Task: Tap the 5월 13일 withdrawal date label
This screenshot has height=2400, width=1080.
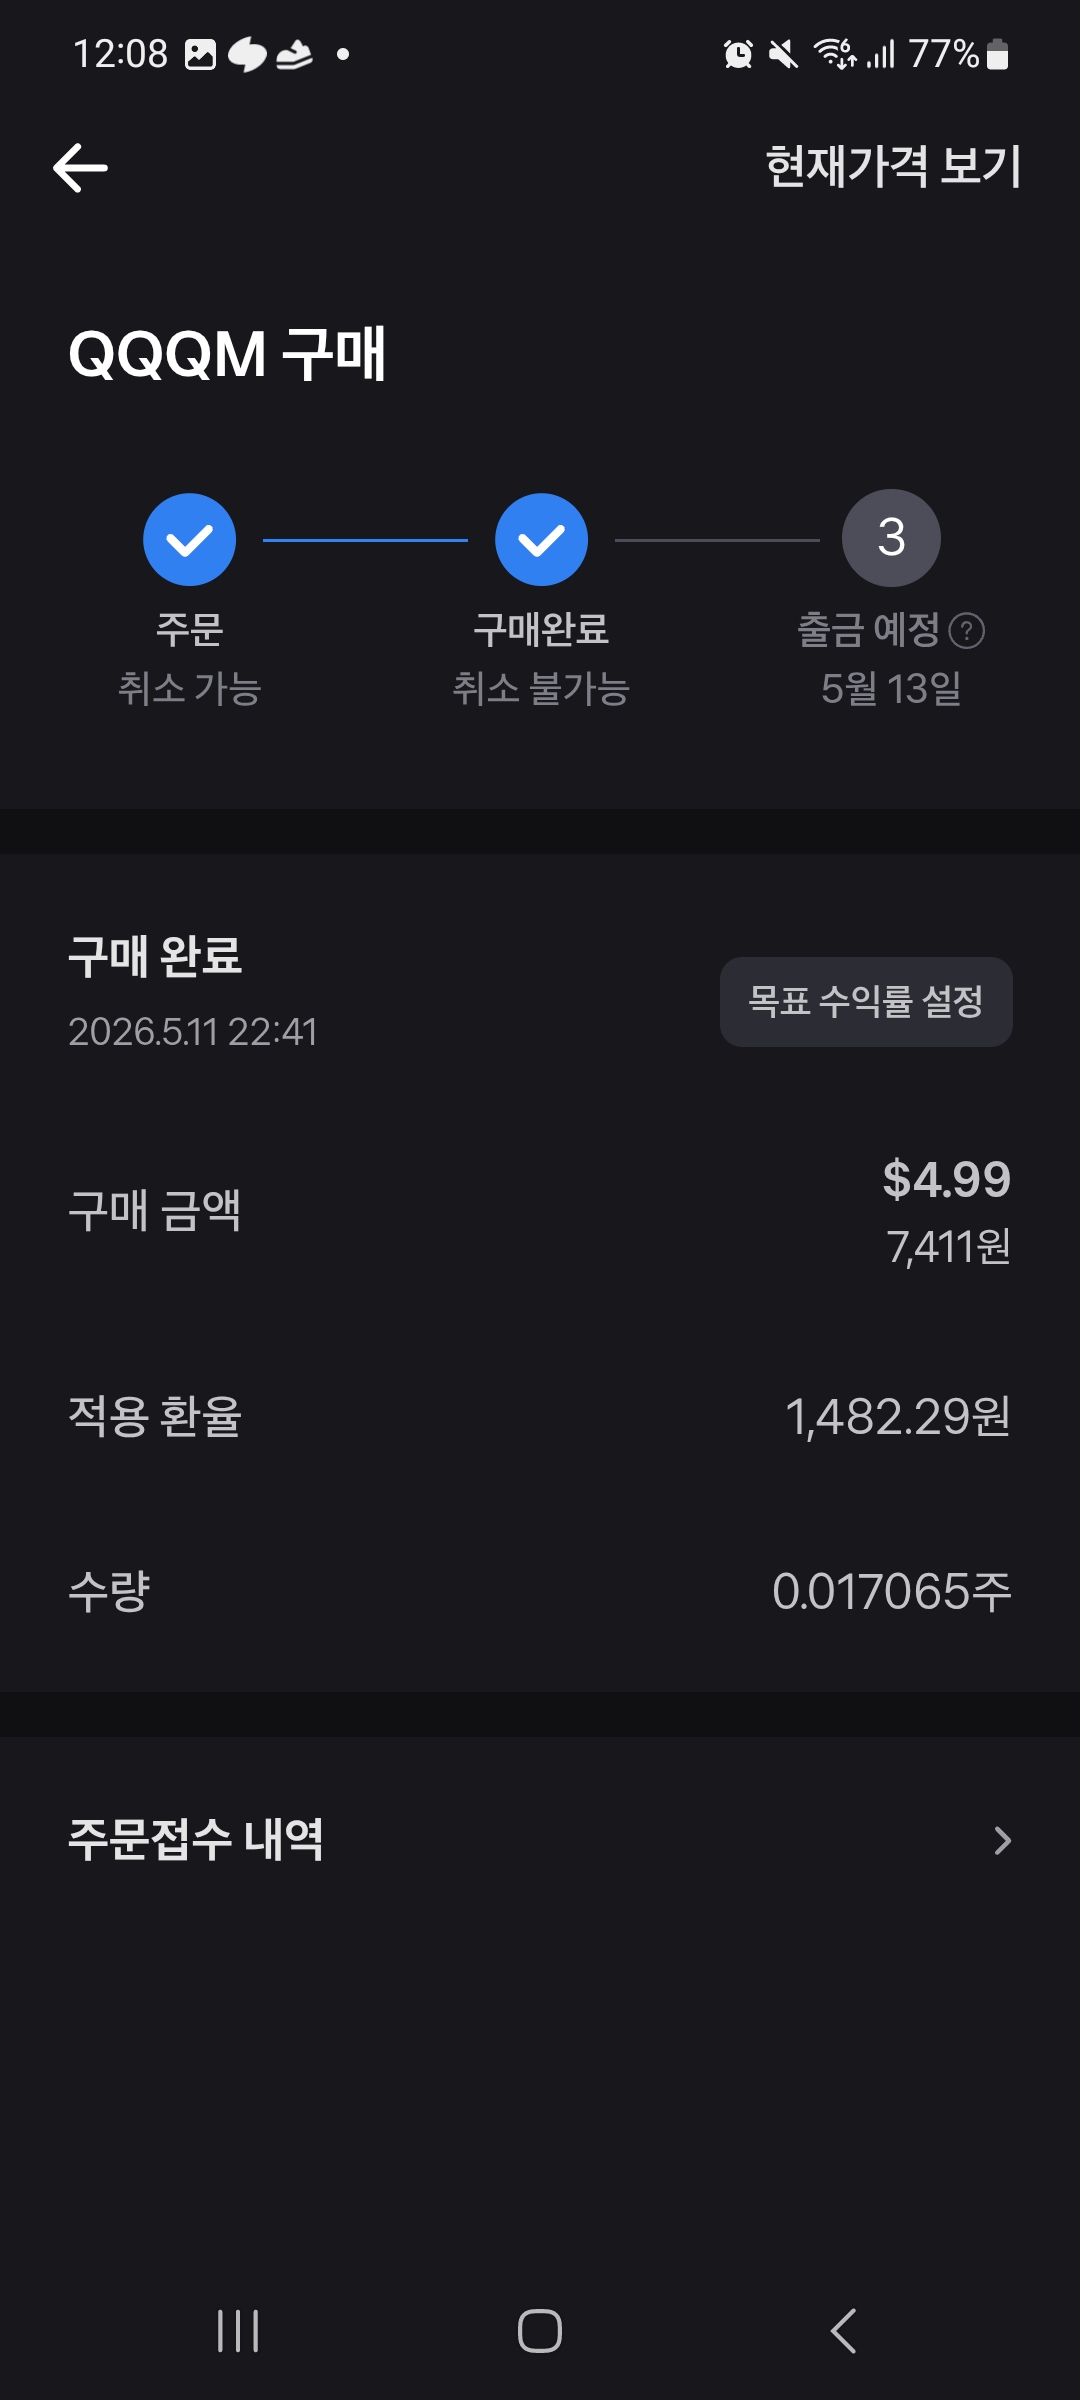Action: 891,688
